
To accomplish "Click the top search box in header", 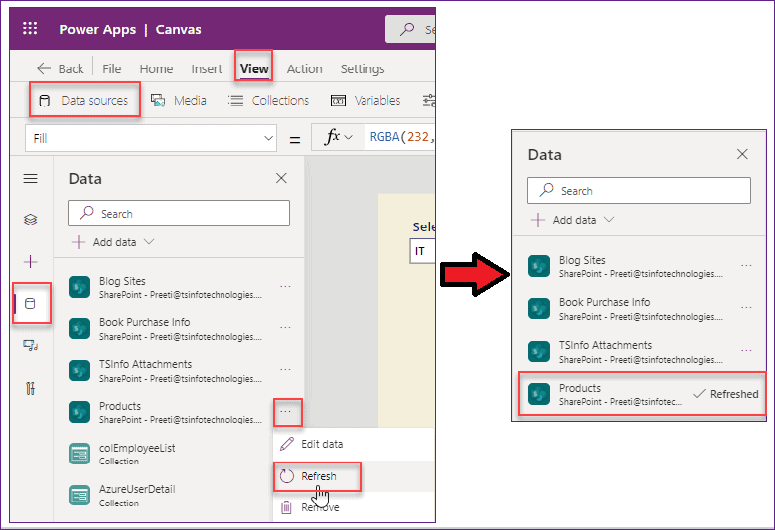I will pos(410,29).
